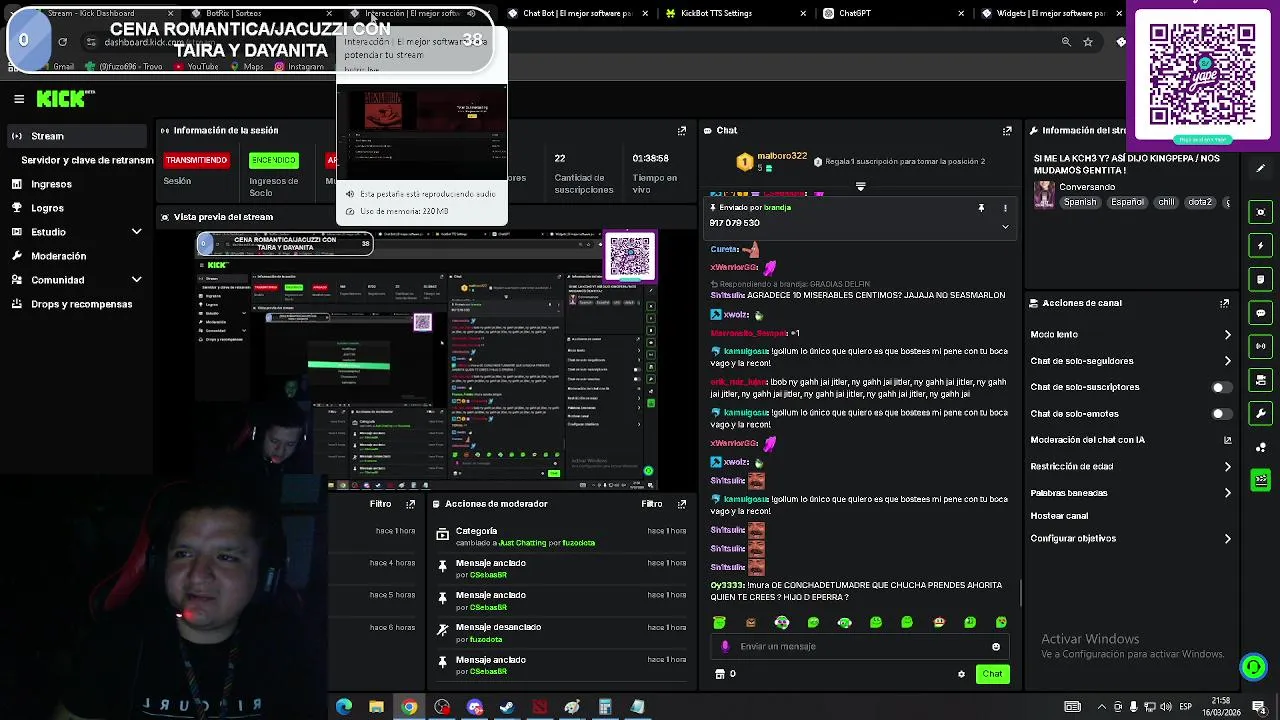The width and height of the screenshot is (1280, 720).
Task: Expand the pinned message 917 079 530
Action: click(x=1005, y=226)
